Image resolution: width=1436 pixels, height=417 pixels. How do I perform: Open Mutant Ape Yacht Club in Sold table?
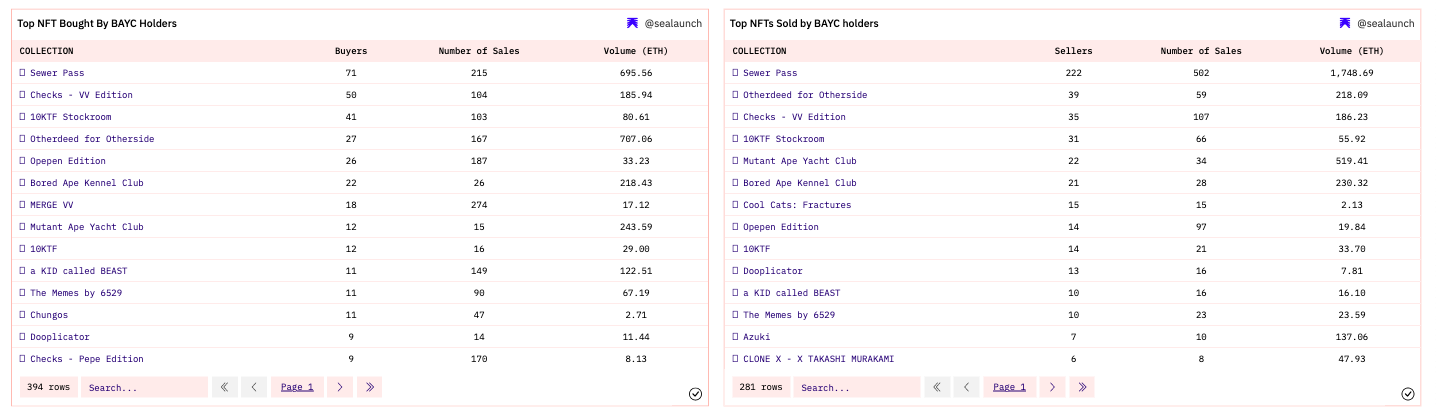(799, 161)
